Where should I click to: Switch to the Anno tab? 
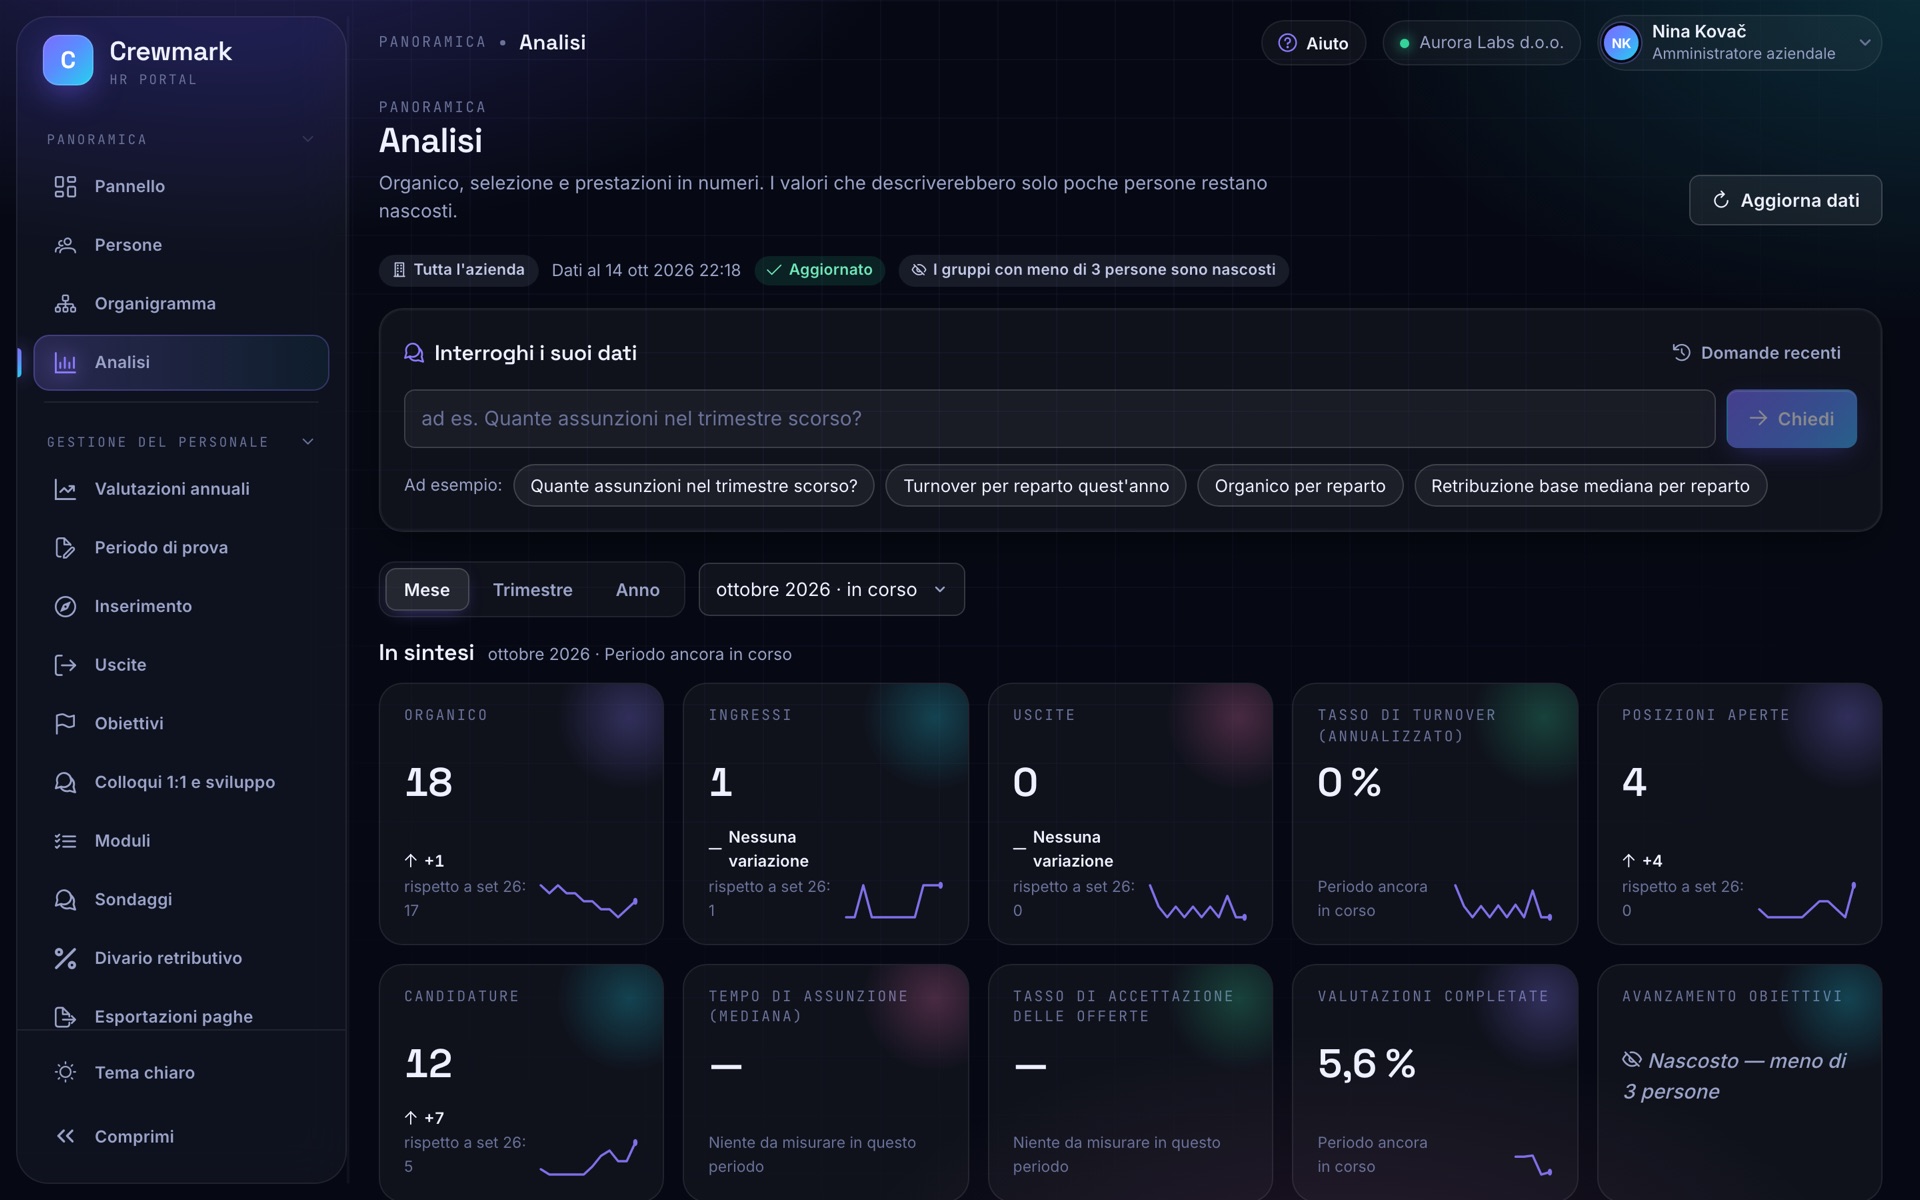pos(637,589)
